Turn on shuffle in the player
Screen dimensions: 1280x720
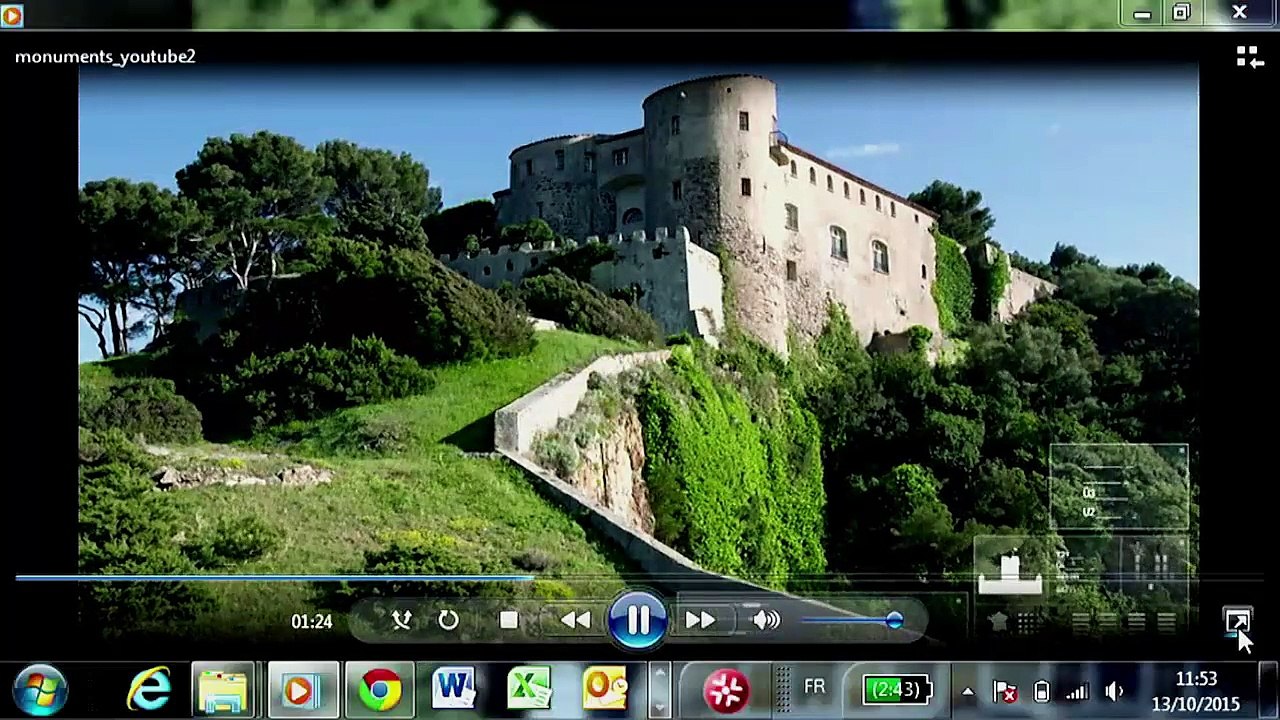[401, 621]
